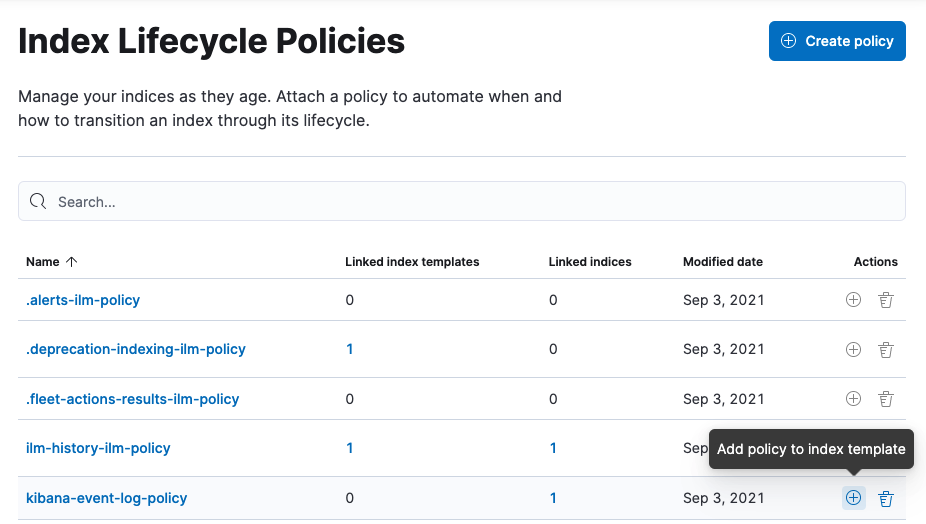Screen dimensions: 926x524
Task: View linked indices count for kibana-event-log-policy
Action: [553, 498]
